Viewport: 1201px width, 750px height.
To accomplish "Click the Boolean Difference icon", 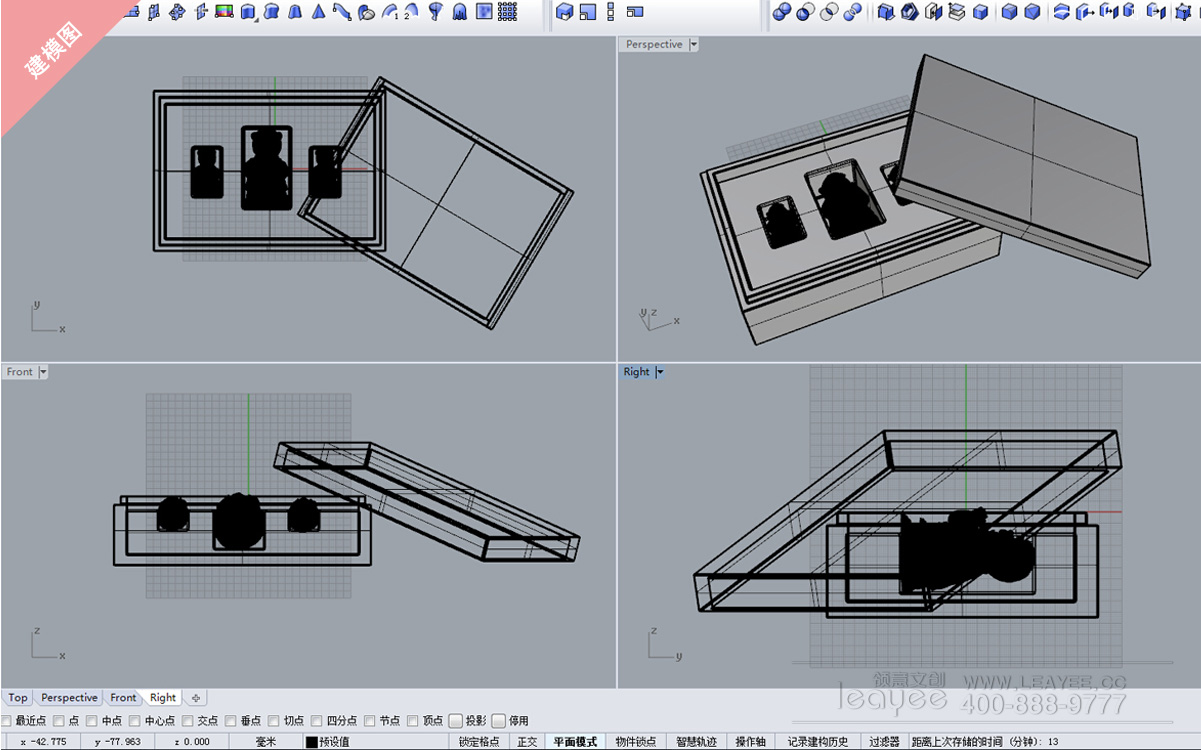I will (x=806, y=12).
